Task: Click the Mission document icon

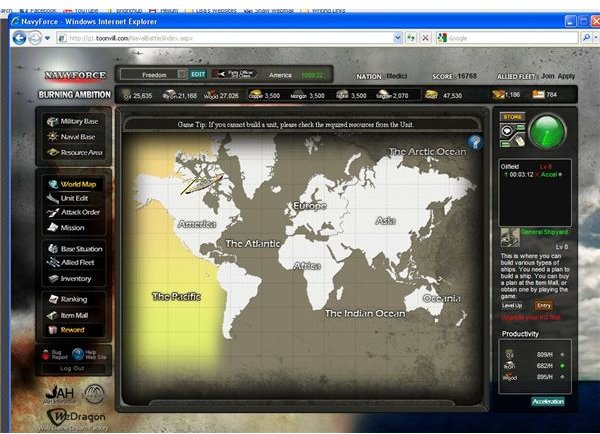Action: 52,228
